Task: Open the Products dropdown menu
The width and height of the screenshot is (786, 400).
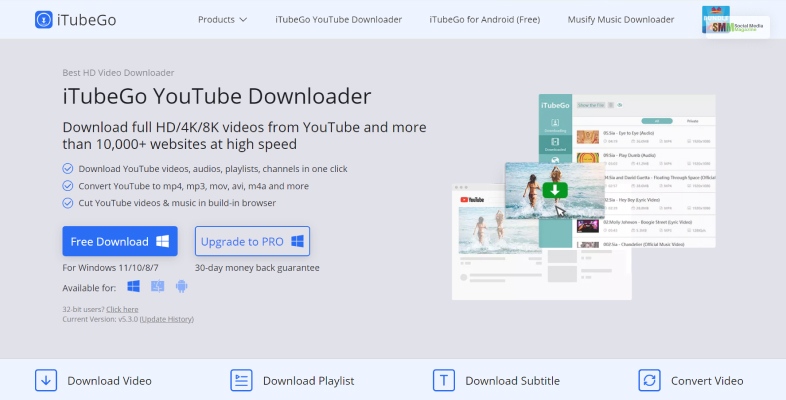Action: (x=222, y=20)
